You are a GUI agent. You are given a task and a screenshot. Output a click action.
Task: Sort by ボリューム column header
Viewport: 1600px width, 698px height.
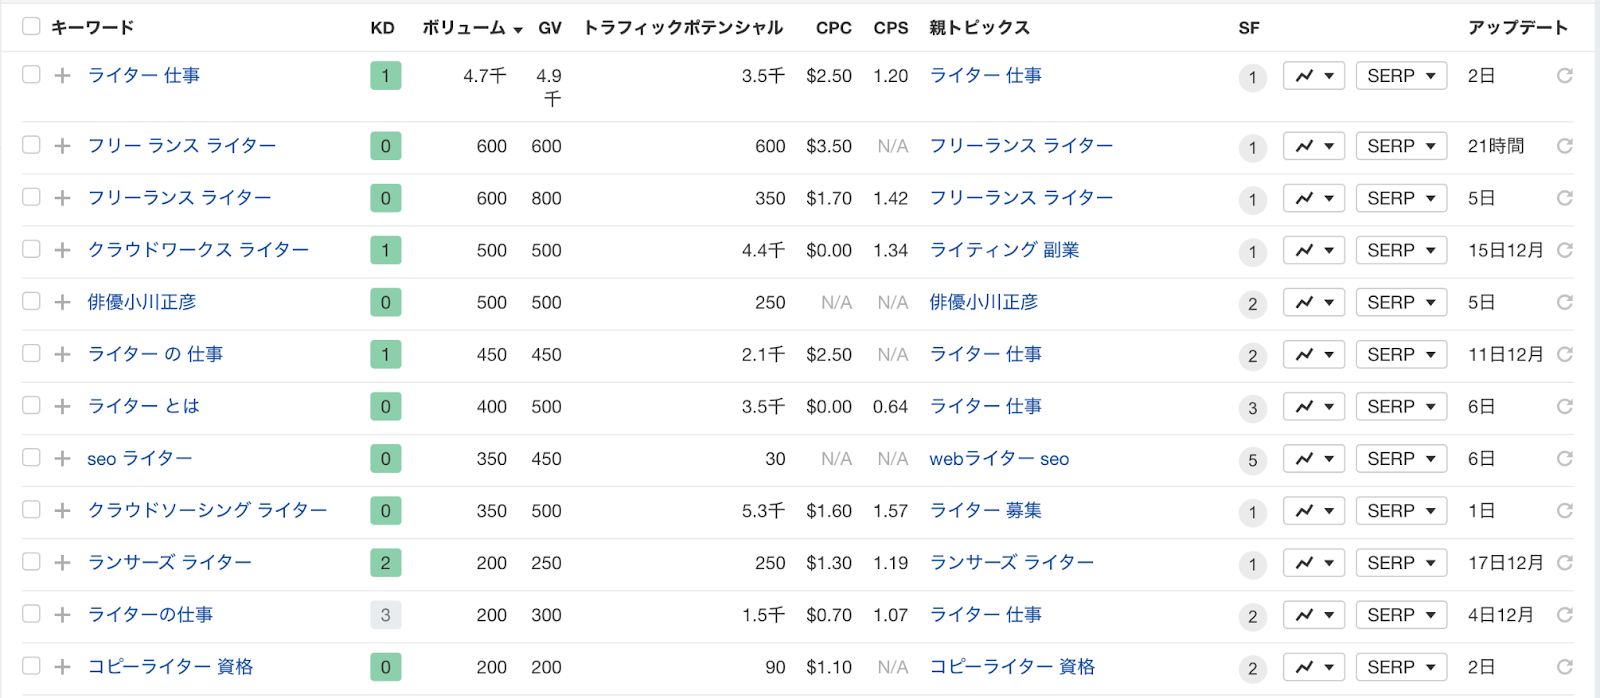(x=472, y=28)
